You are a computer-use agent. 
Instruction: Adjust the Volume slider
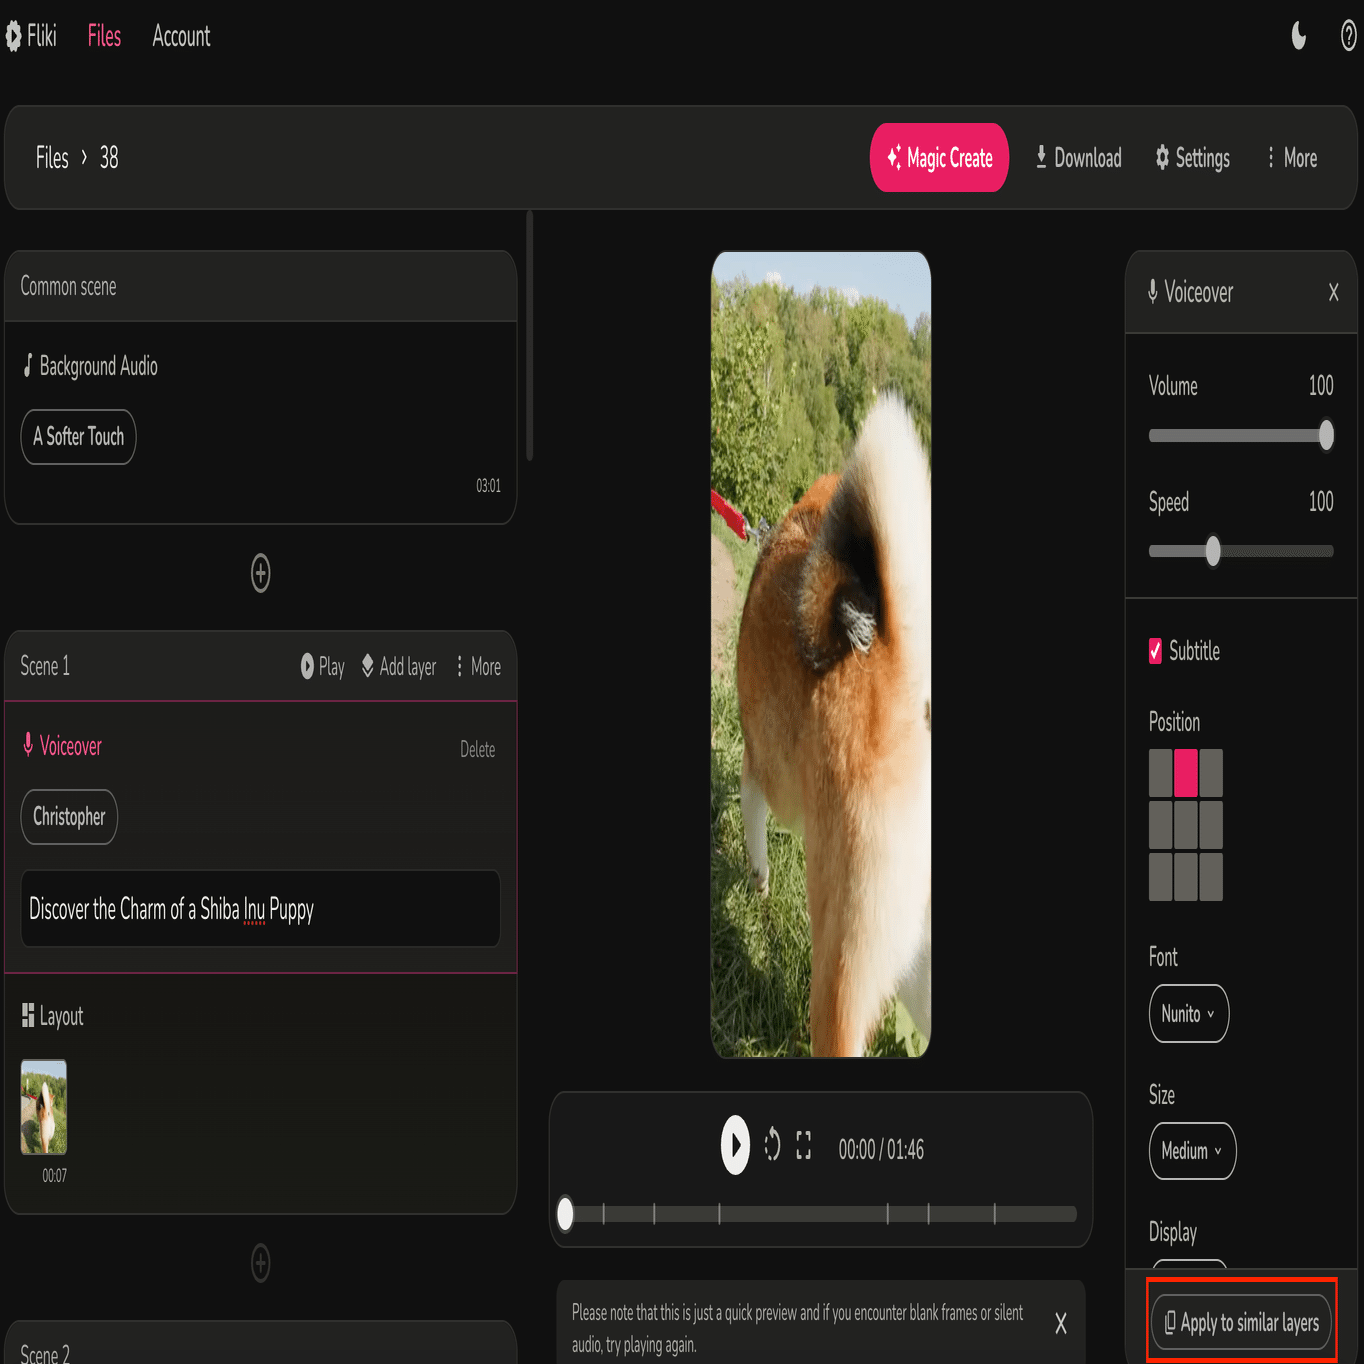[x=1241, y=435]
